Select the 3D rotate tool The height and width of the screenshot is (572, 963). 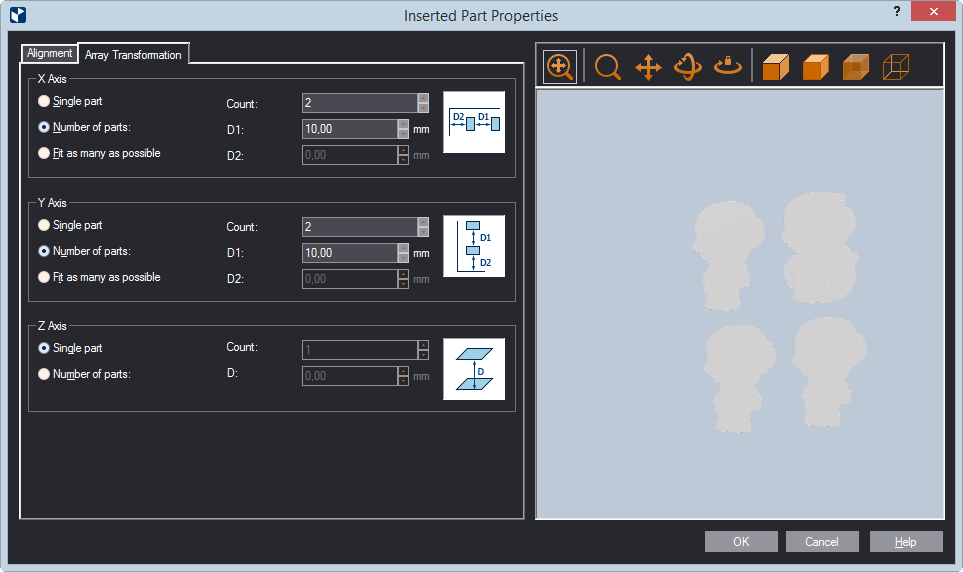tap(688, 67)
